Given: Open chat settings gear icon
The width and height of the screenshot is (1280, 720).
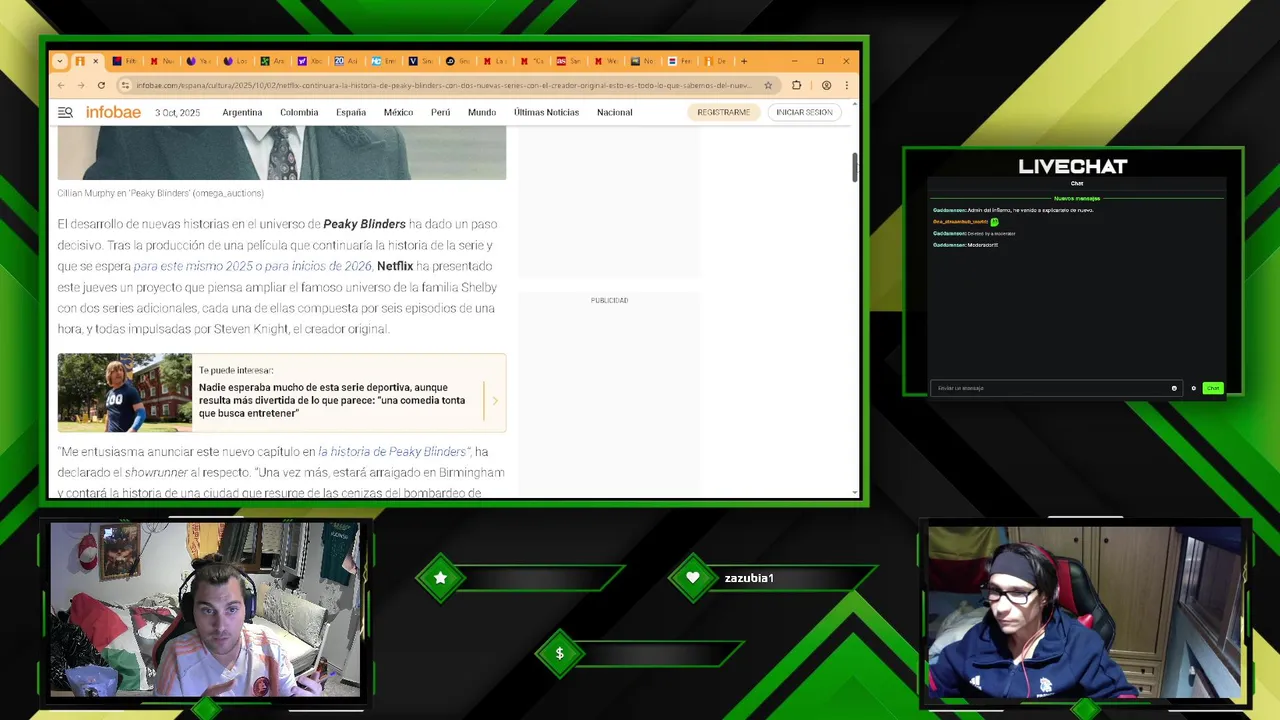Looking at the screenshot, I should point(1193,388).
